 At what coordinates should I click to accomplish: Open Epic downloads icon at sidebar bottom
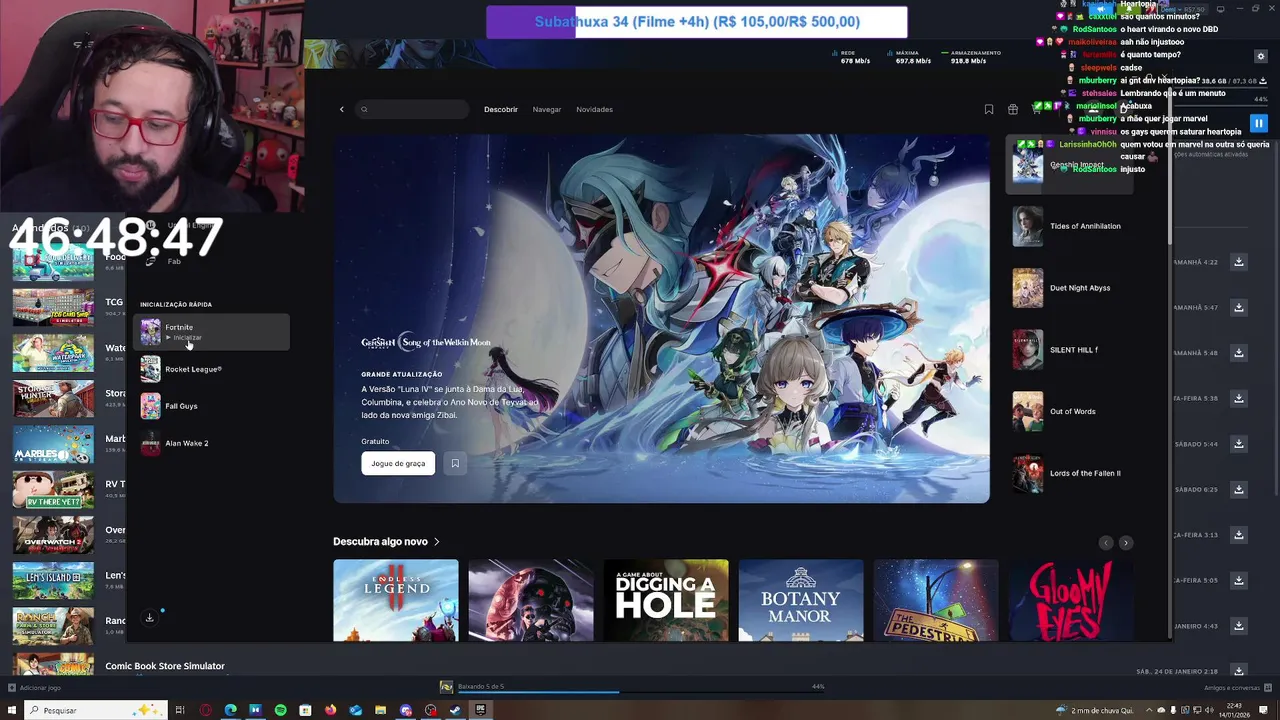150,618
